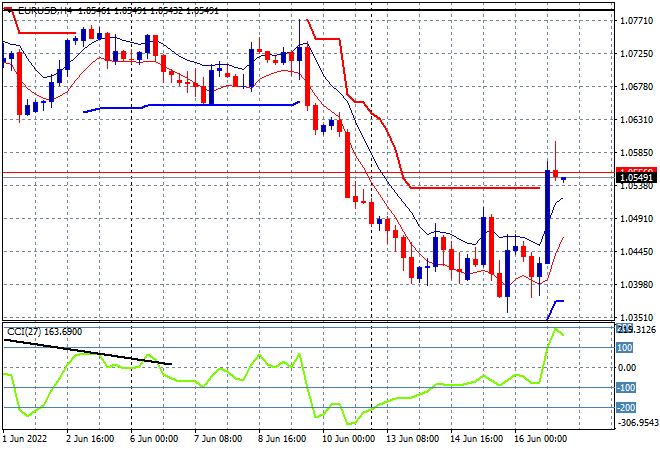The width and height of the screenshot is (660, 450).
Task: Click the CCI -100 level label
Action: click(626, 388)
